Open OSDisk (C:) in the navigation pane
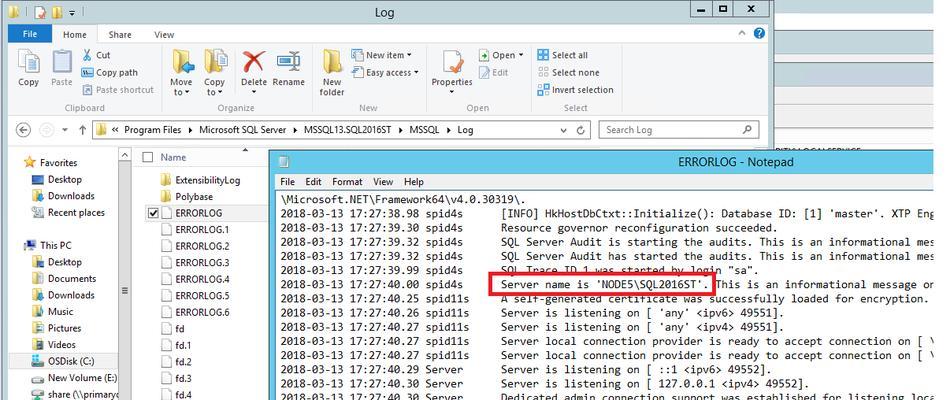Viewport: 950px width, 400px height. 63,361
